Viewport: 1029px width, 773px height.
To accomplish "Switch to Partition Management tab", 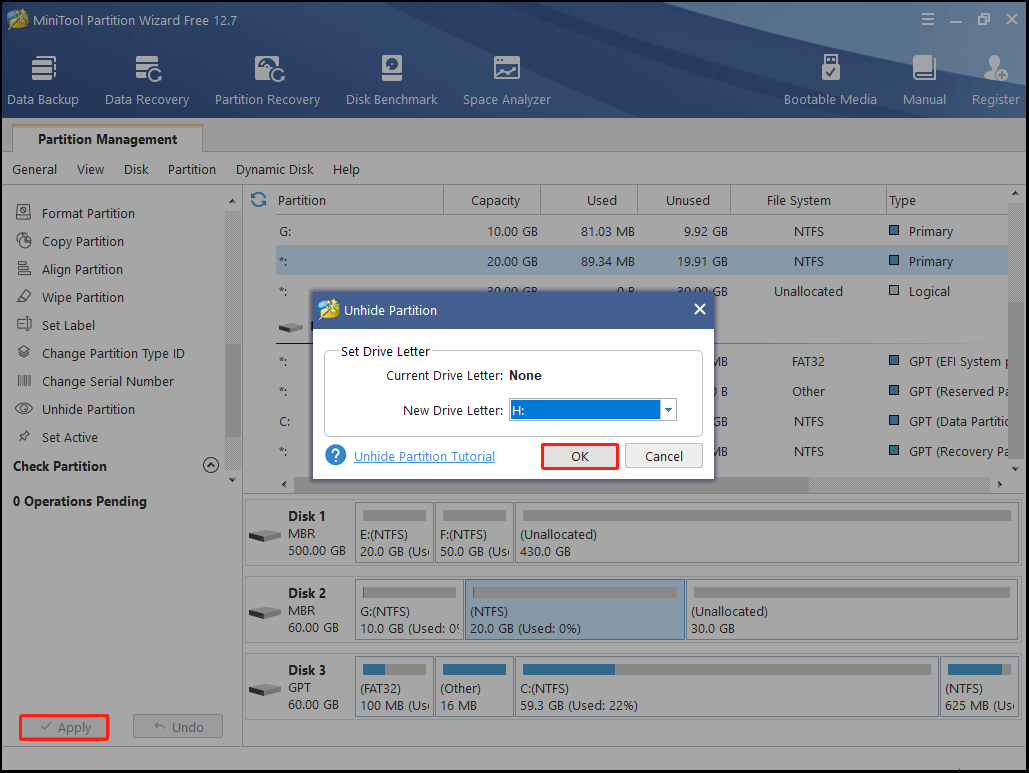I will 108,139.
